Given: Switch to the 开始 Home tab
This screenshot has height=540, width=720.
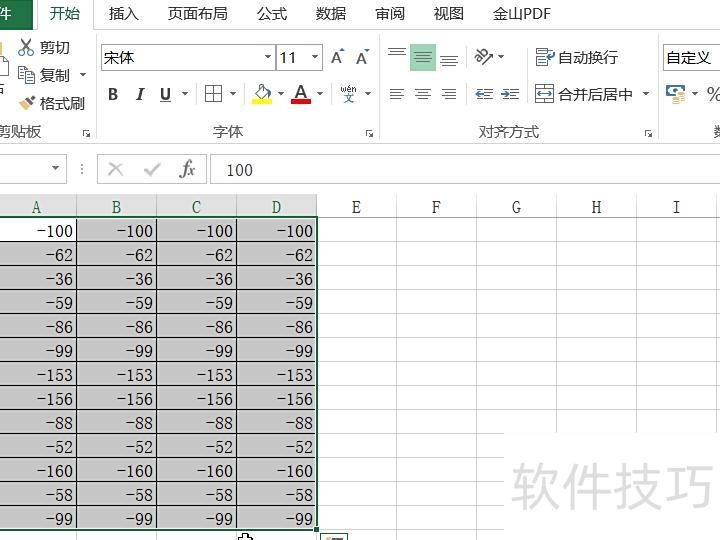Looking at the screenshot, I should click(64, 13).
